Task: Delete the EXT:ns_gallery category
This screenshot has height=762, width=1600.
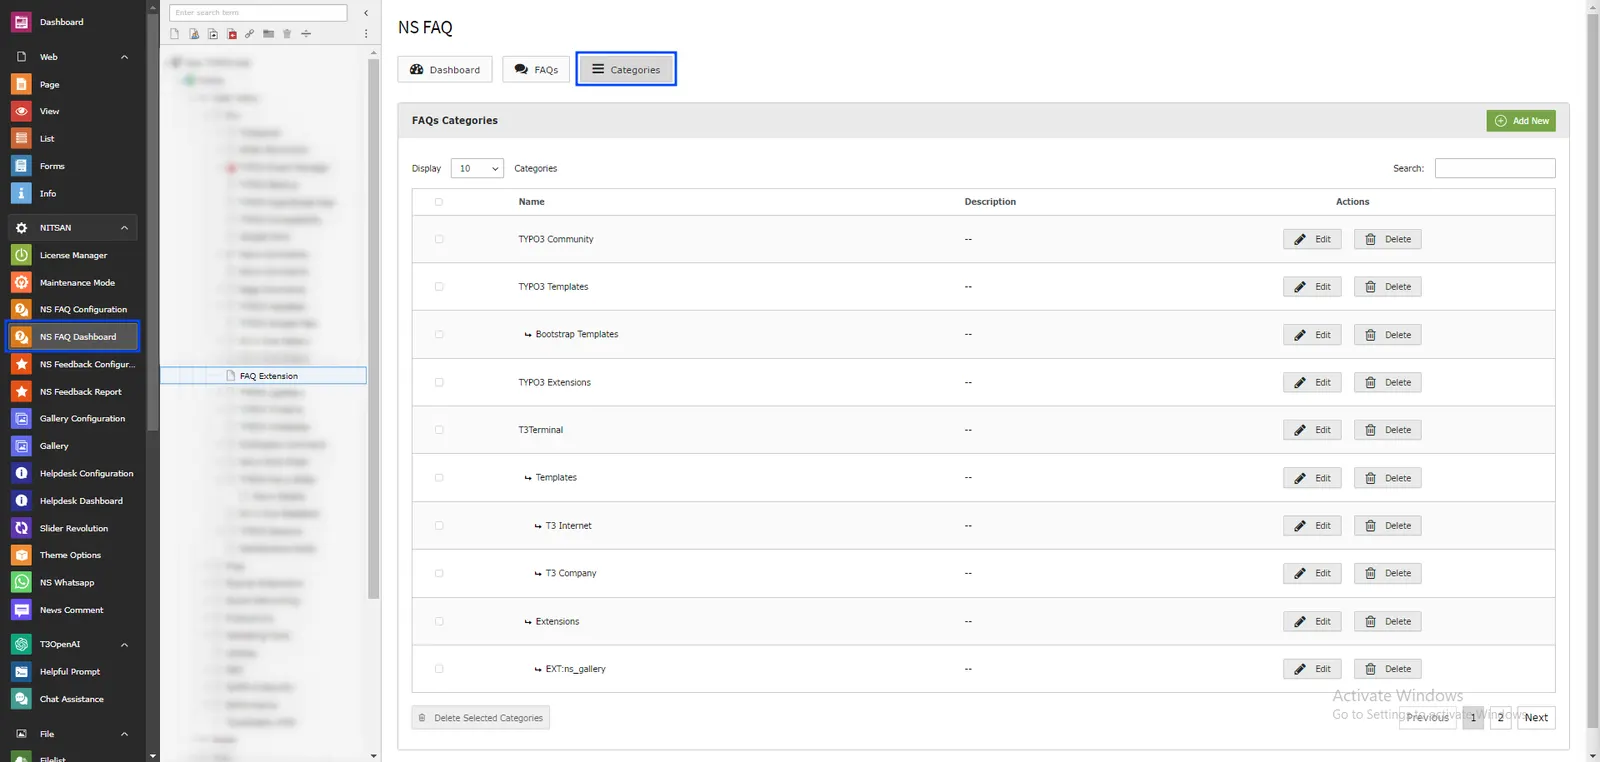Action: 1388,669
